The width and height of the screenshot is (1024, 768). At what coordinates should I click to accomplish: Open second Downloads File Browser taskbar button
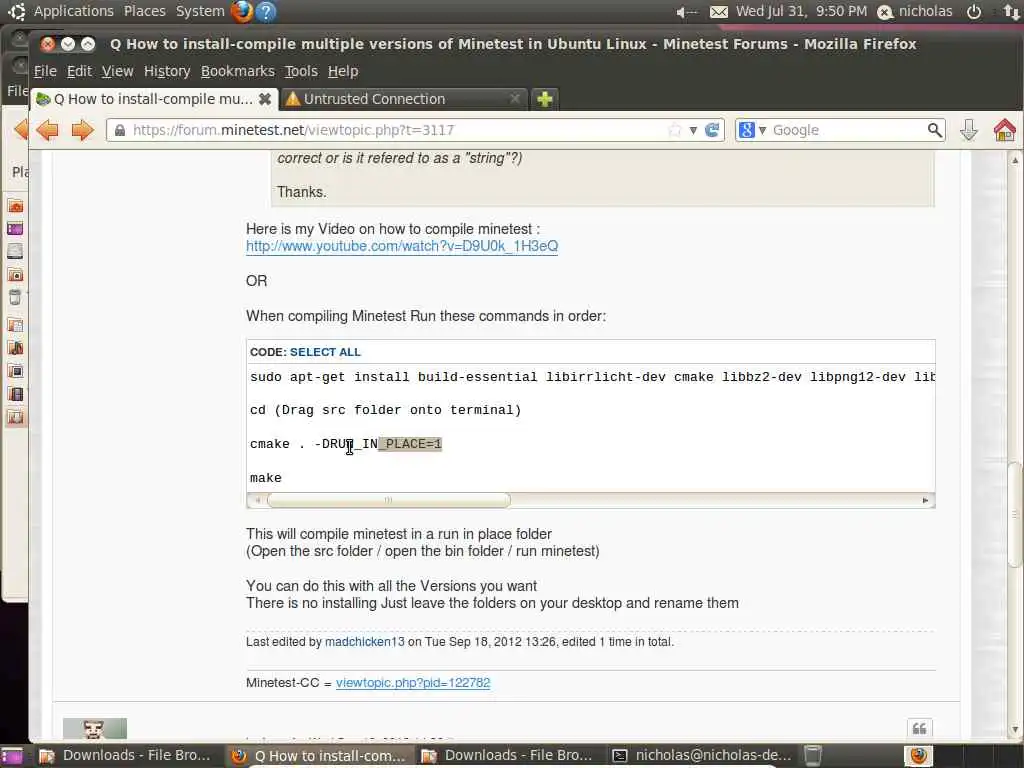[x=507, y=756]
